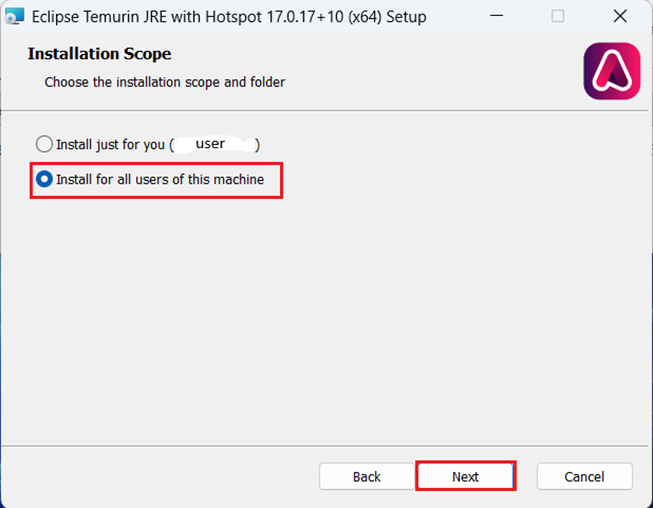The height and width of the screenshot is (508, 653).
Task: Cancel the installation
Action: [584, 476]
